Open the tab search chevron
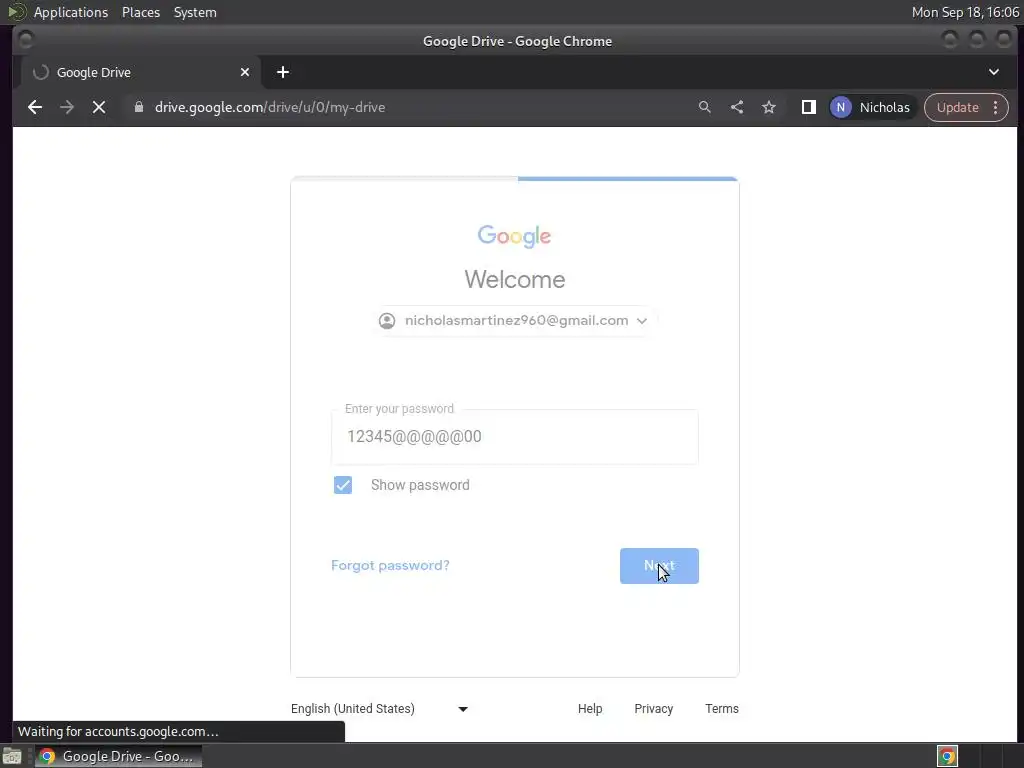1024x768 pixels. point(993,72)
